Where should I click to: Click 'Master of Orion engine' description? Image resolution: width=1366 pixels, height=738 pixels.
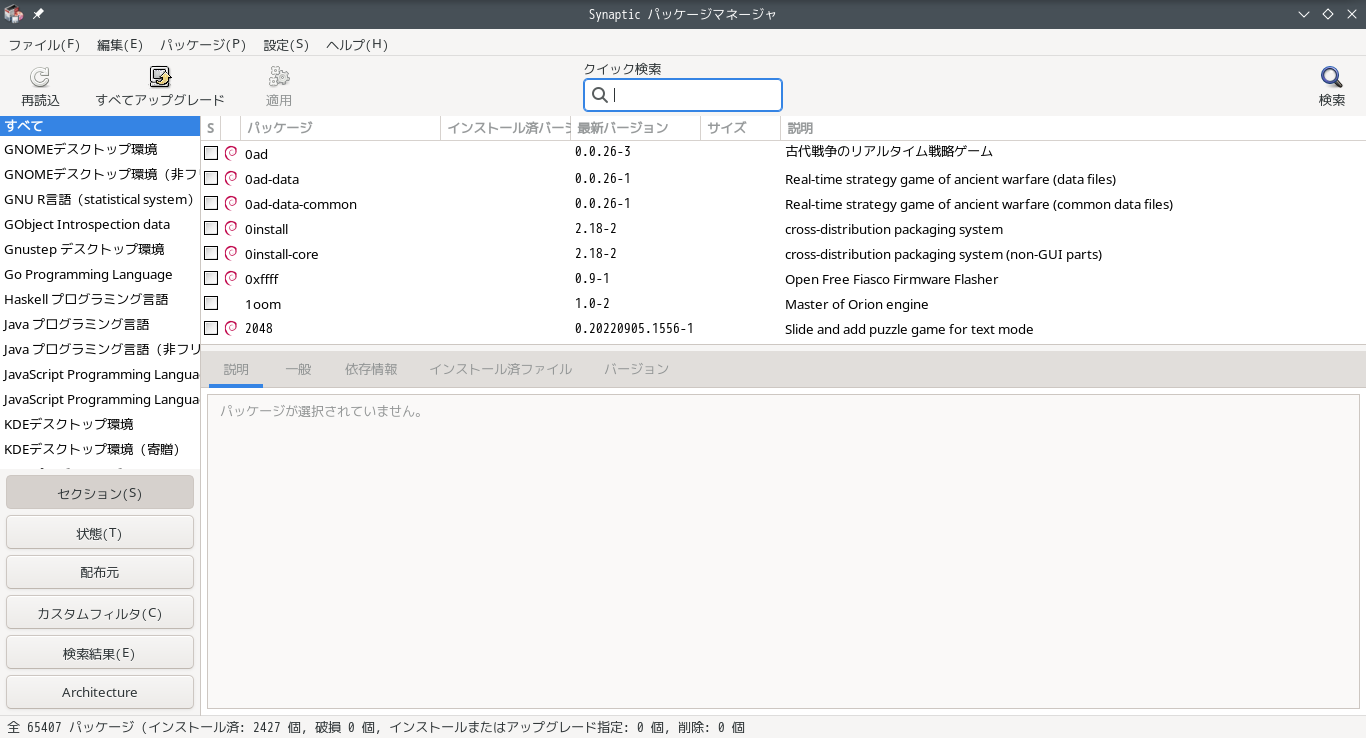[857, 304]
